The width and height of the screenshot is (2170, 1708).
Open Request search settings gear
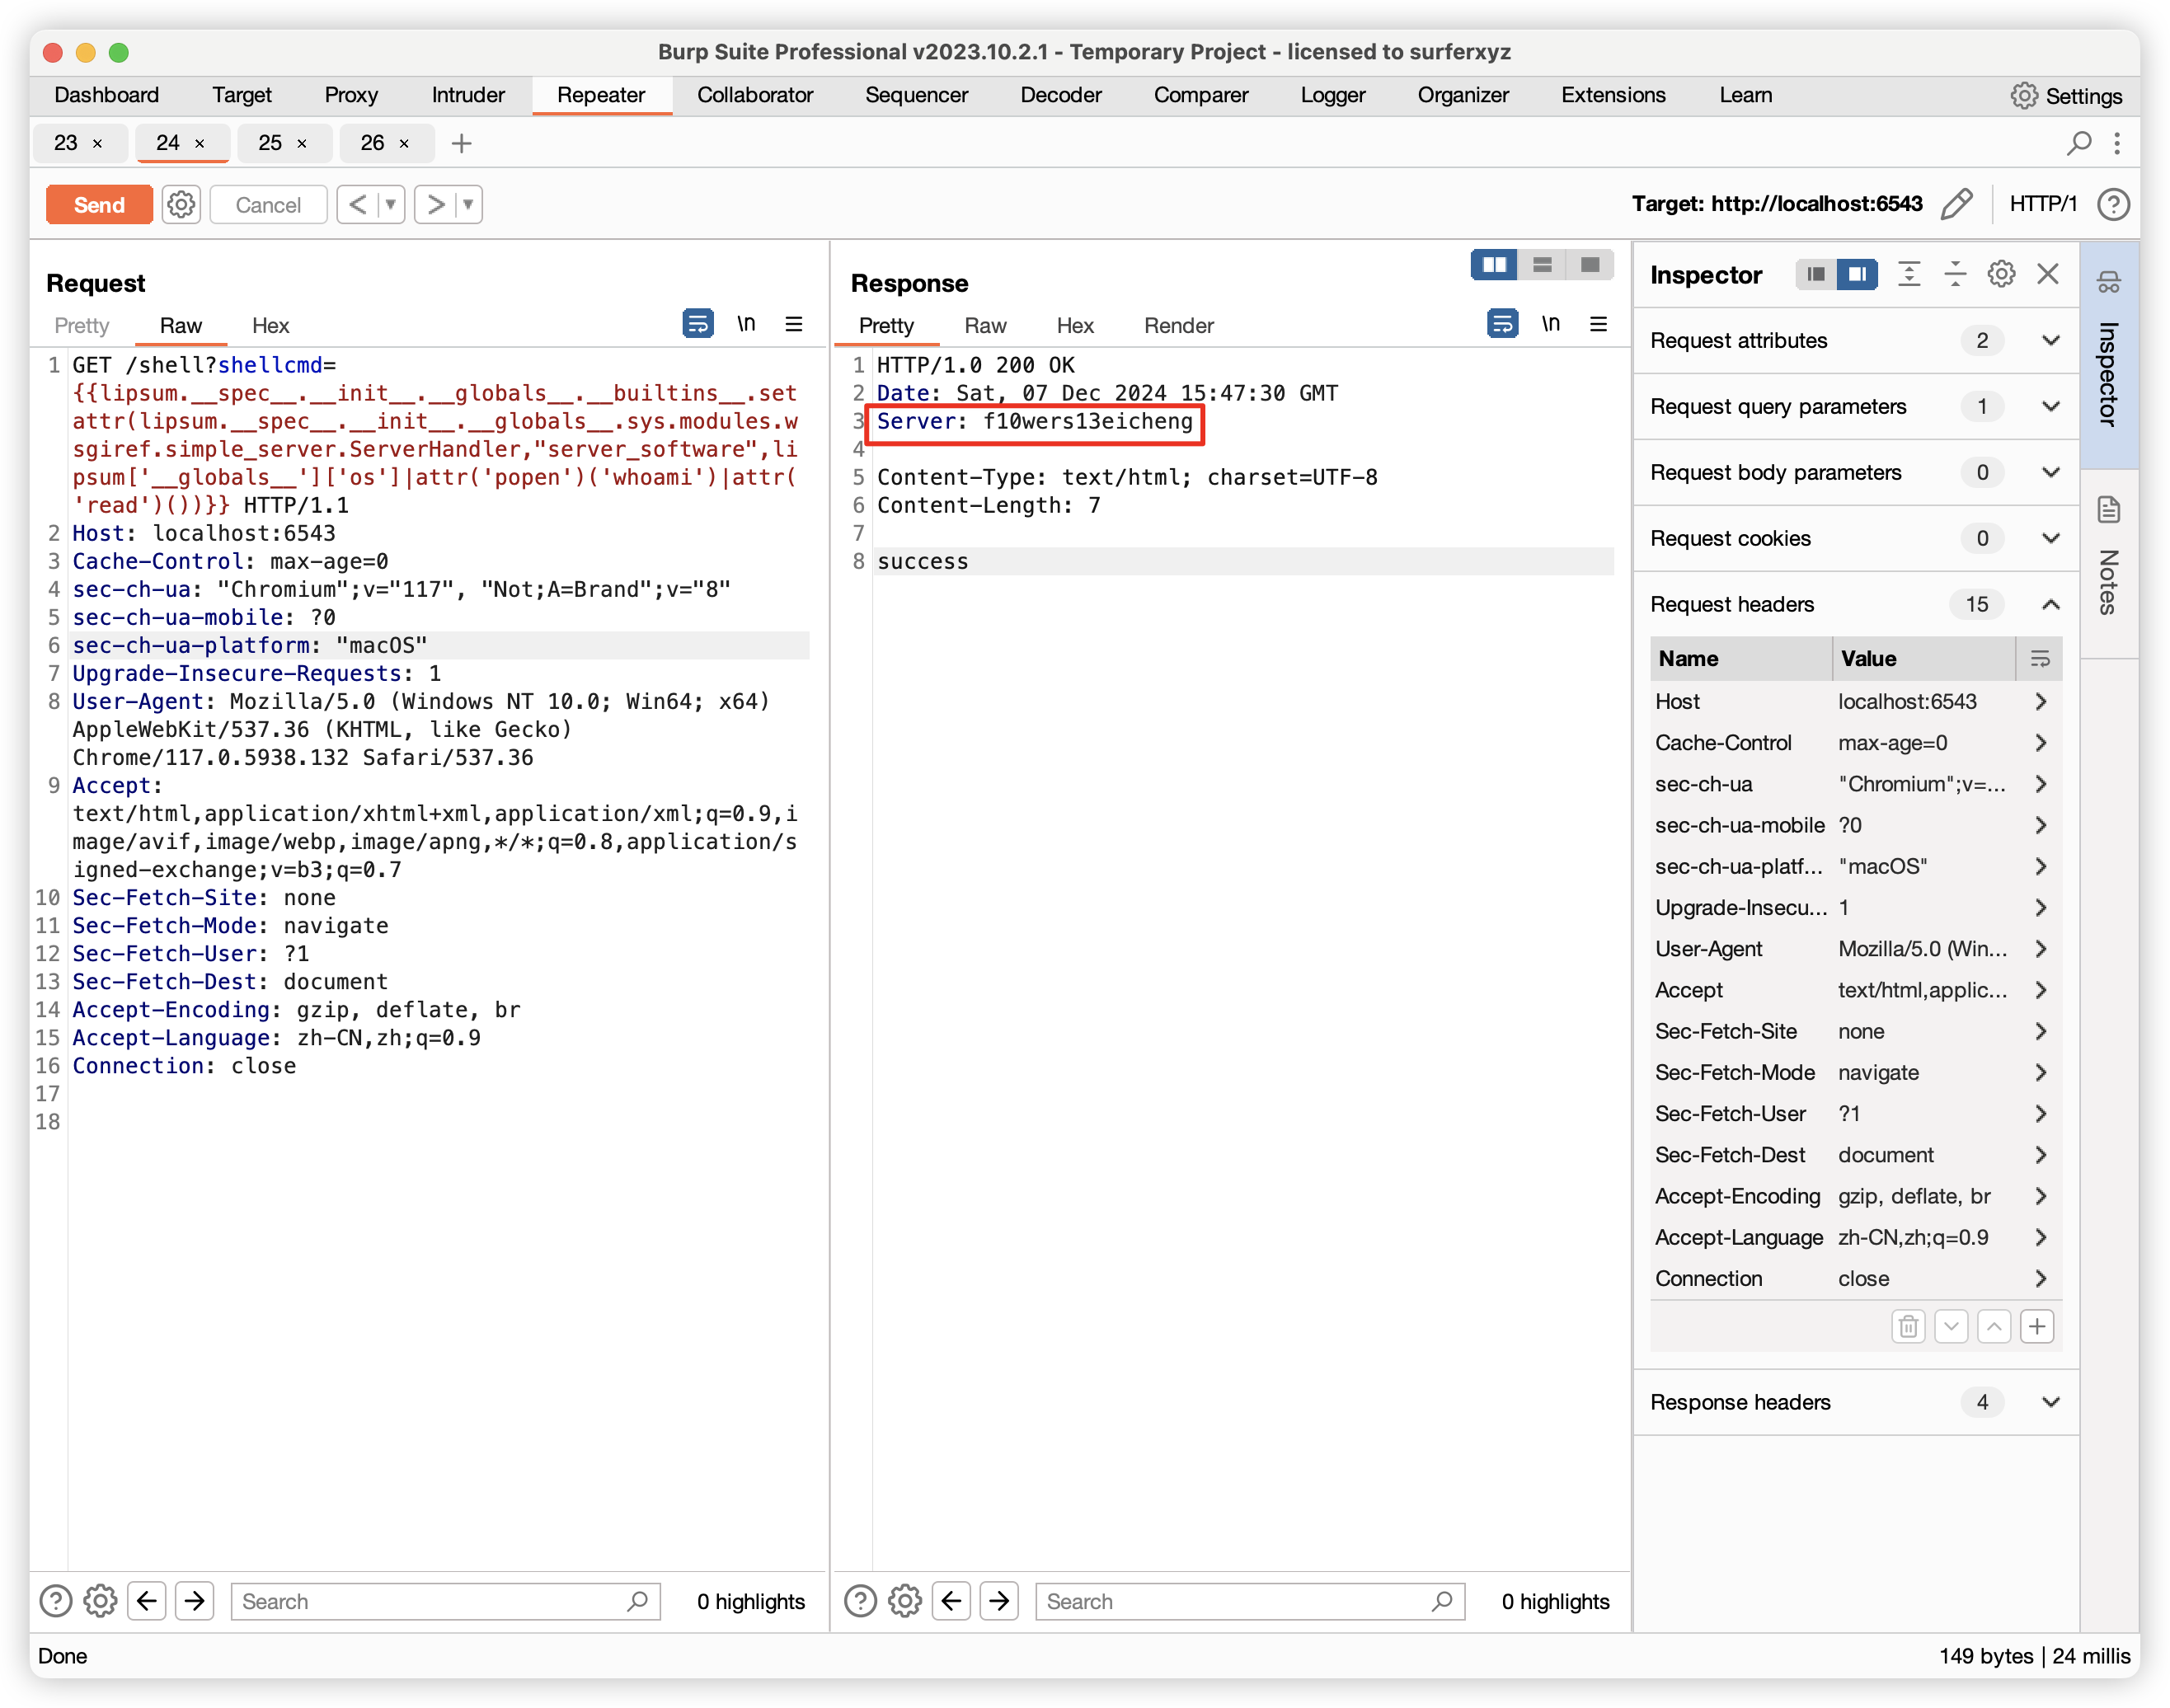click(x=100, y=1602)
